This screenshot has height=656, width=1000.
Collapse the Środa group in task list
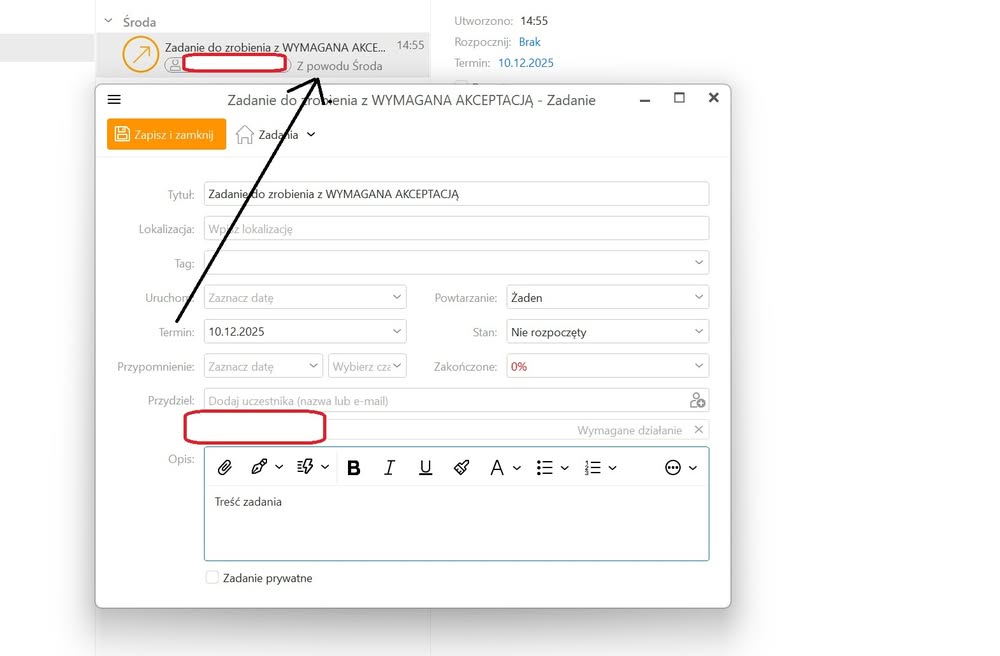click(x=108, y=22)
